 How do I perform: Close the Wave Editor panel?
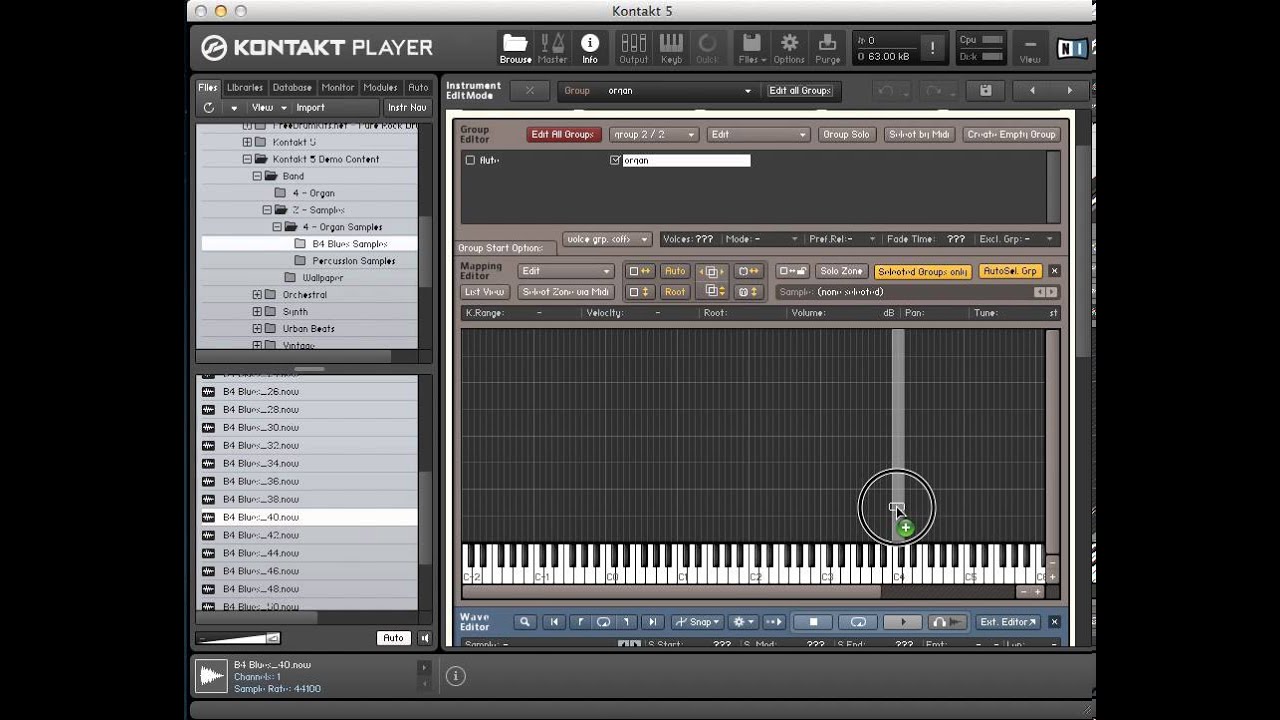pos(1054,622)
